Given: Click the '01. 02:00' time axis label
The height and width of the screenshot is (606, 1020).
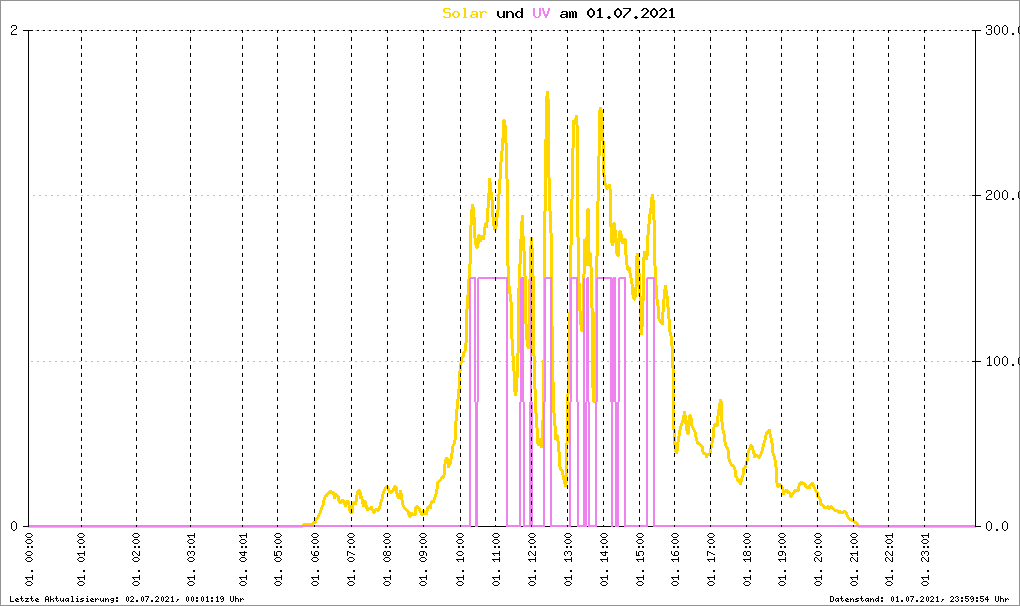Looking at the screenshot, I should (137, 560).
